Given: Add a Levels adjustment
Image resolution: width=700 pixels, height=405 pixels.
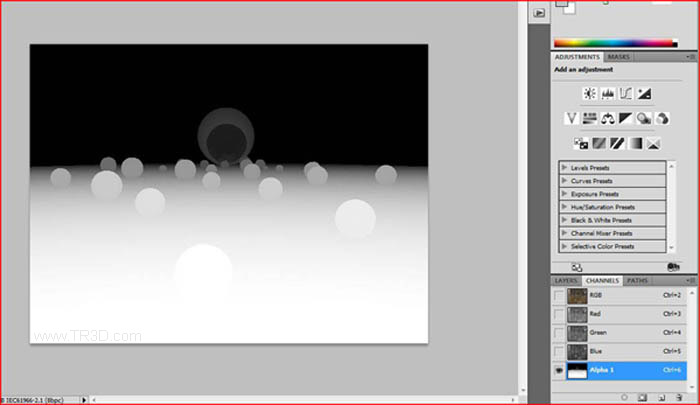Looking at the screenshot, I should click(608, 94).
